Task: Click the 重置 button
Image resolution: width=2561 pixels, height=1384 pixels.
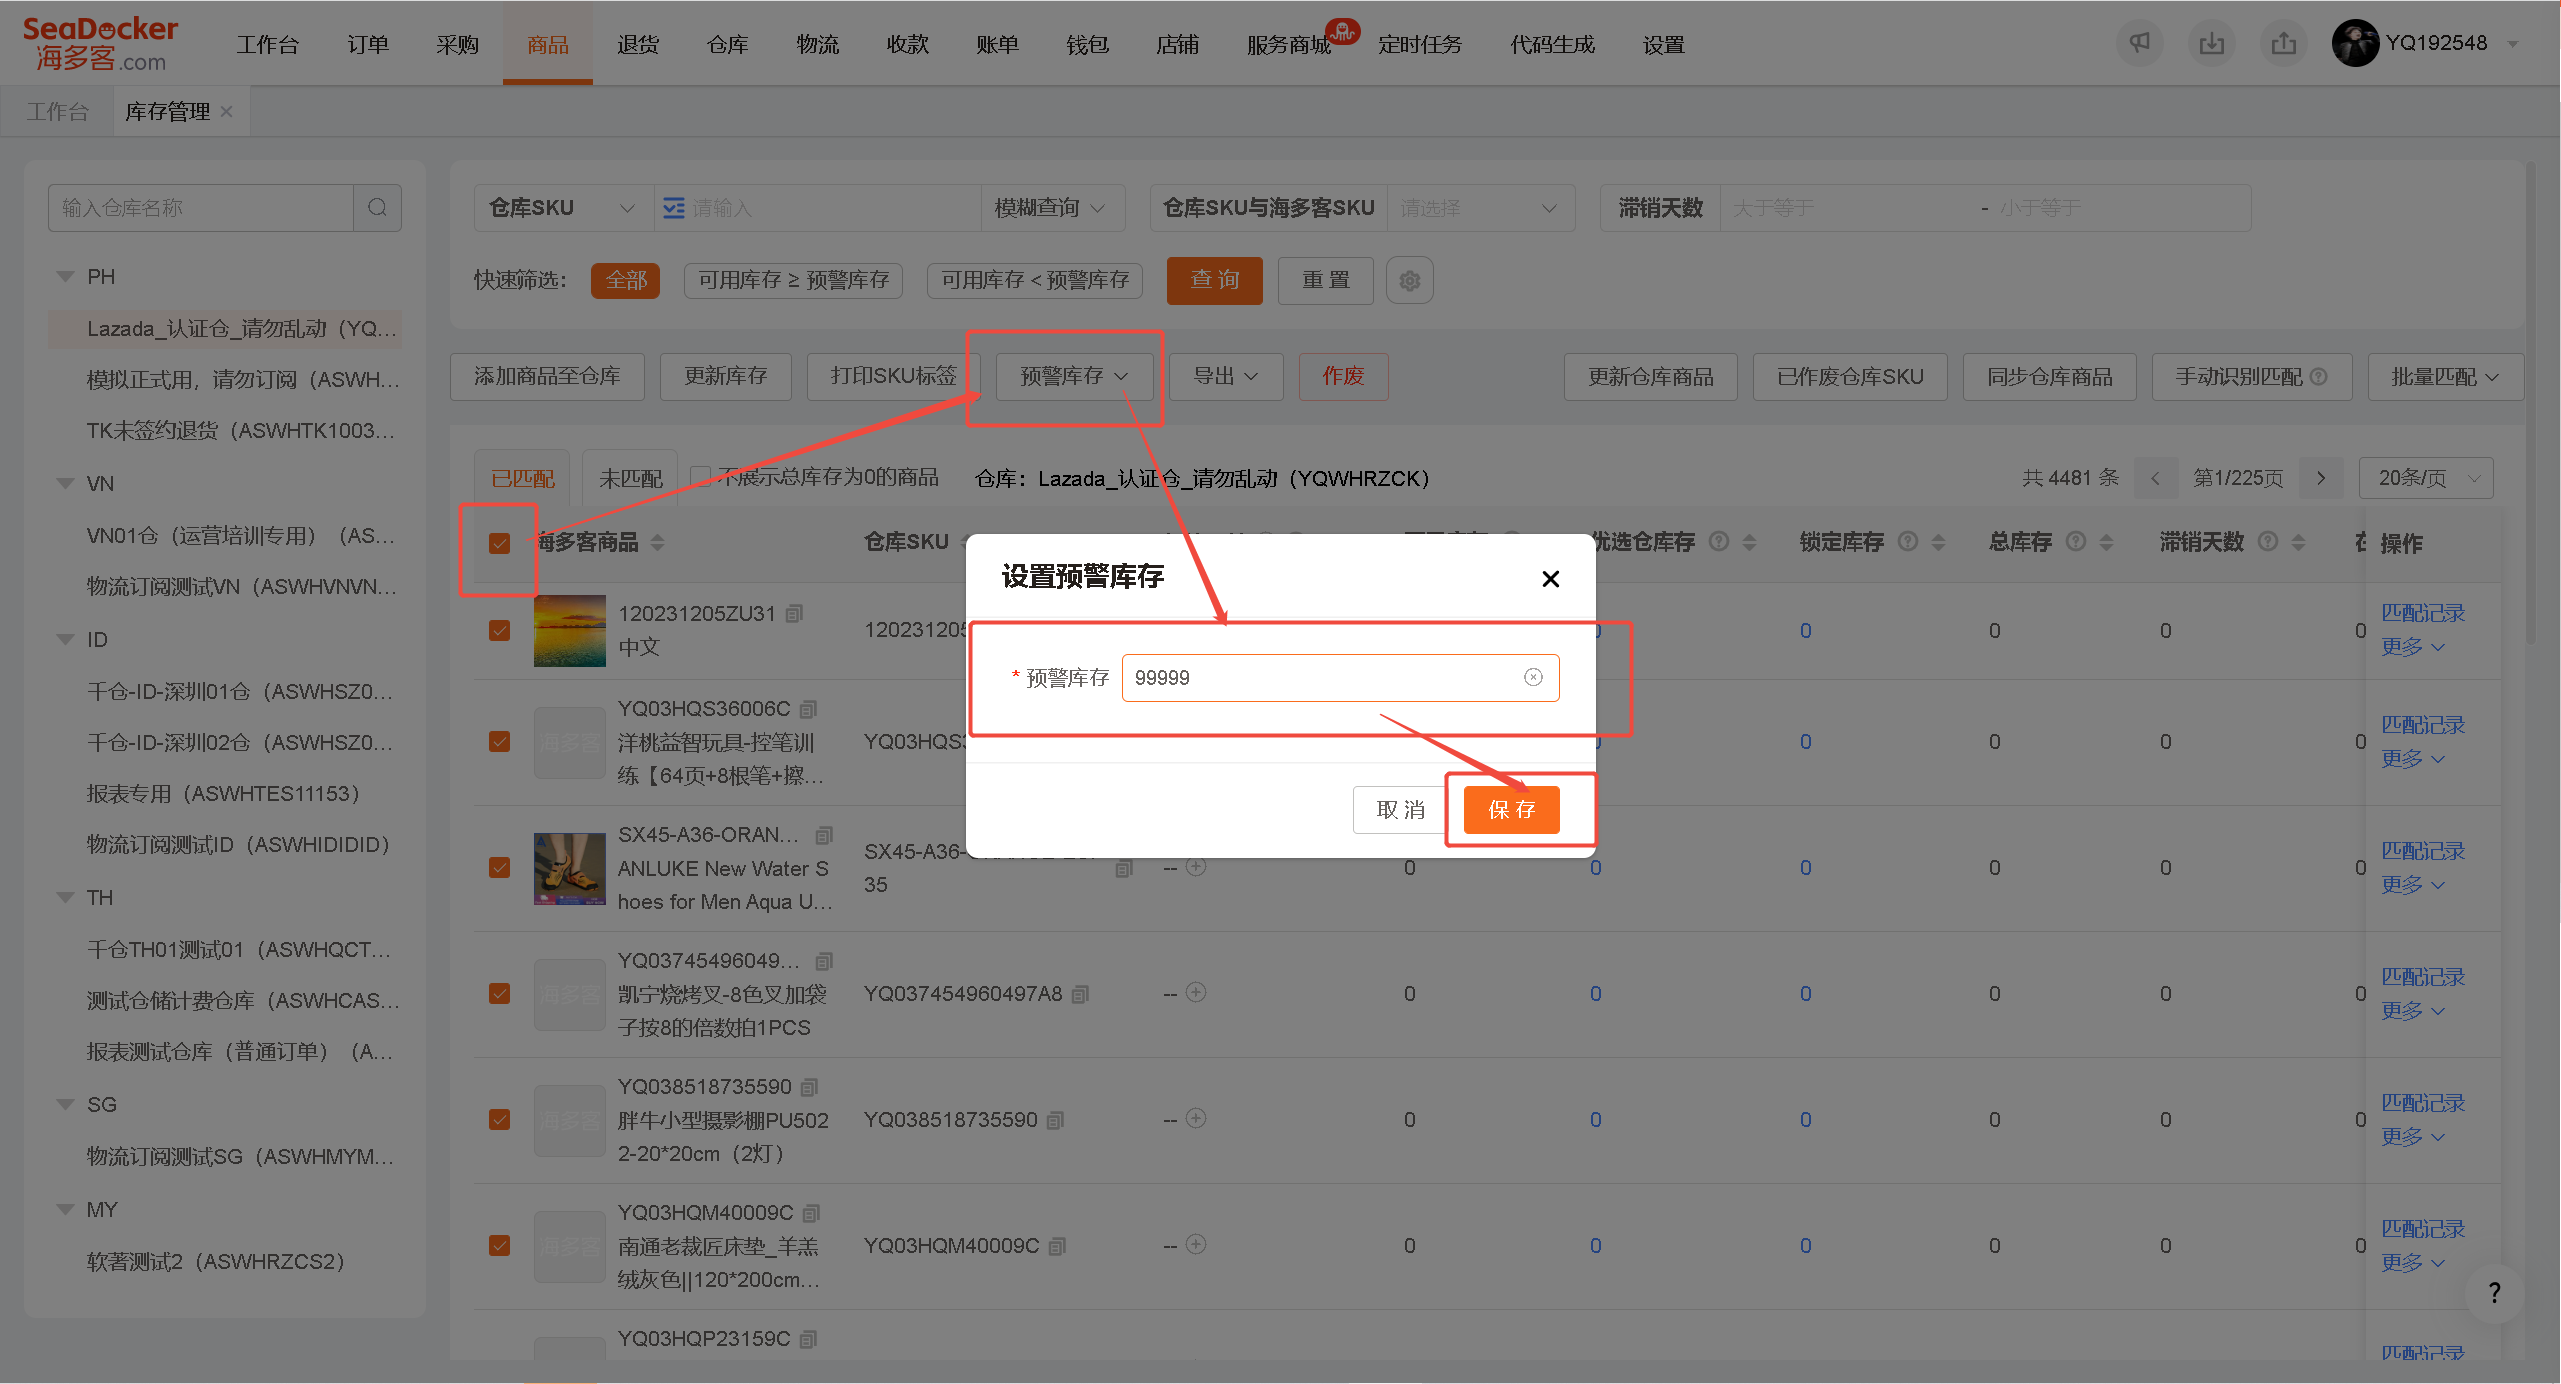Action: 1325,281
